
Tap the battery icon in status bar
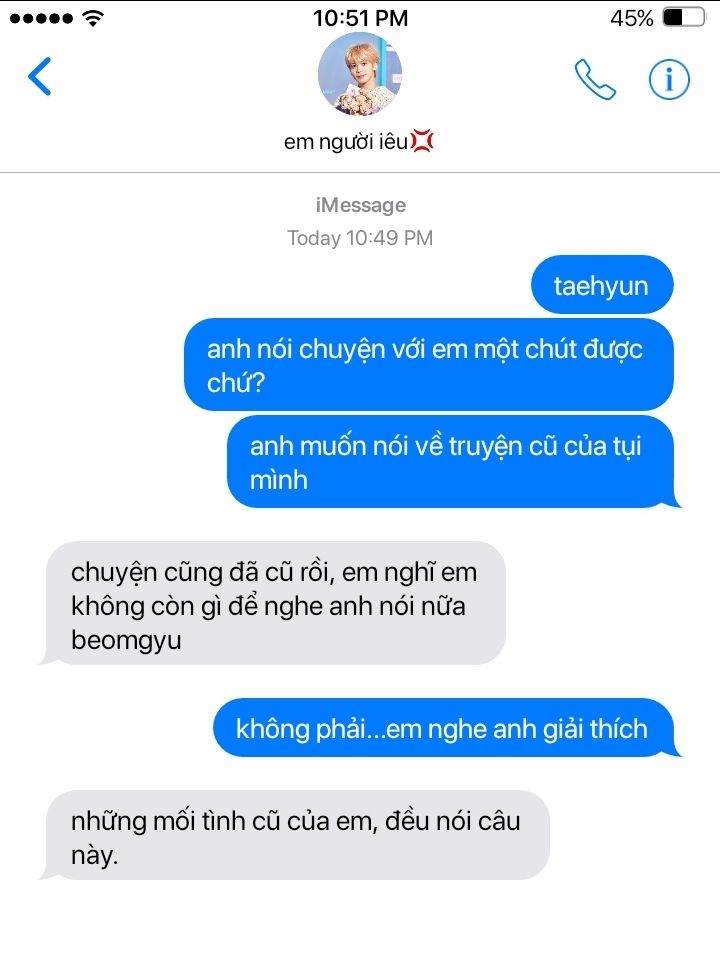click(x=685, y=18)
